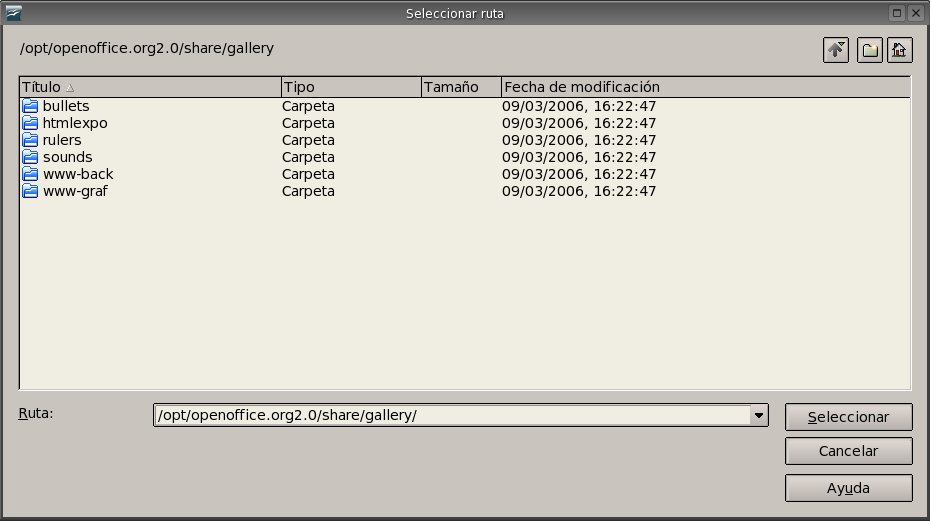The height and width of the screenshot is (521, 930).
Task: Select the sounds folder icon
Action: pos(30,157)
